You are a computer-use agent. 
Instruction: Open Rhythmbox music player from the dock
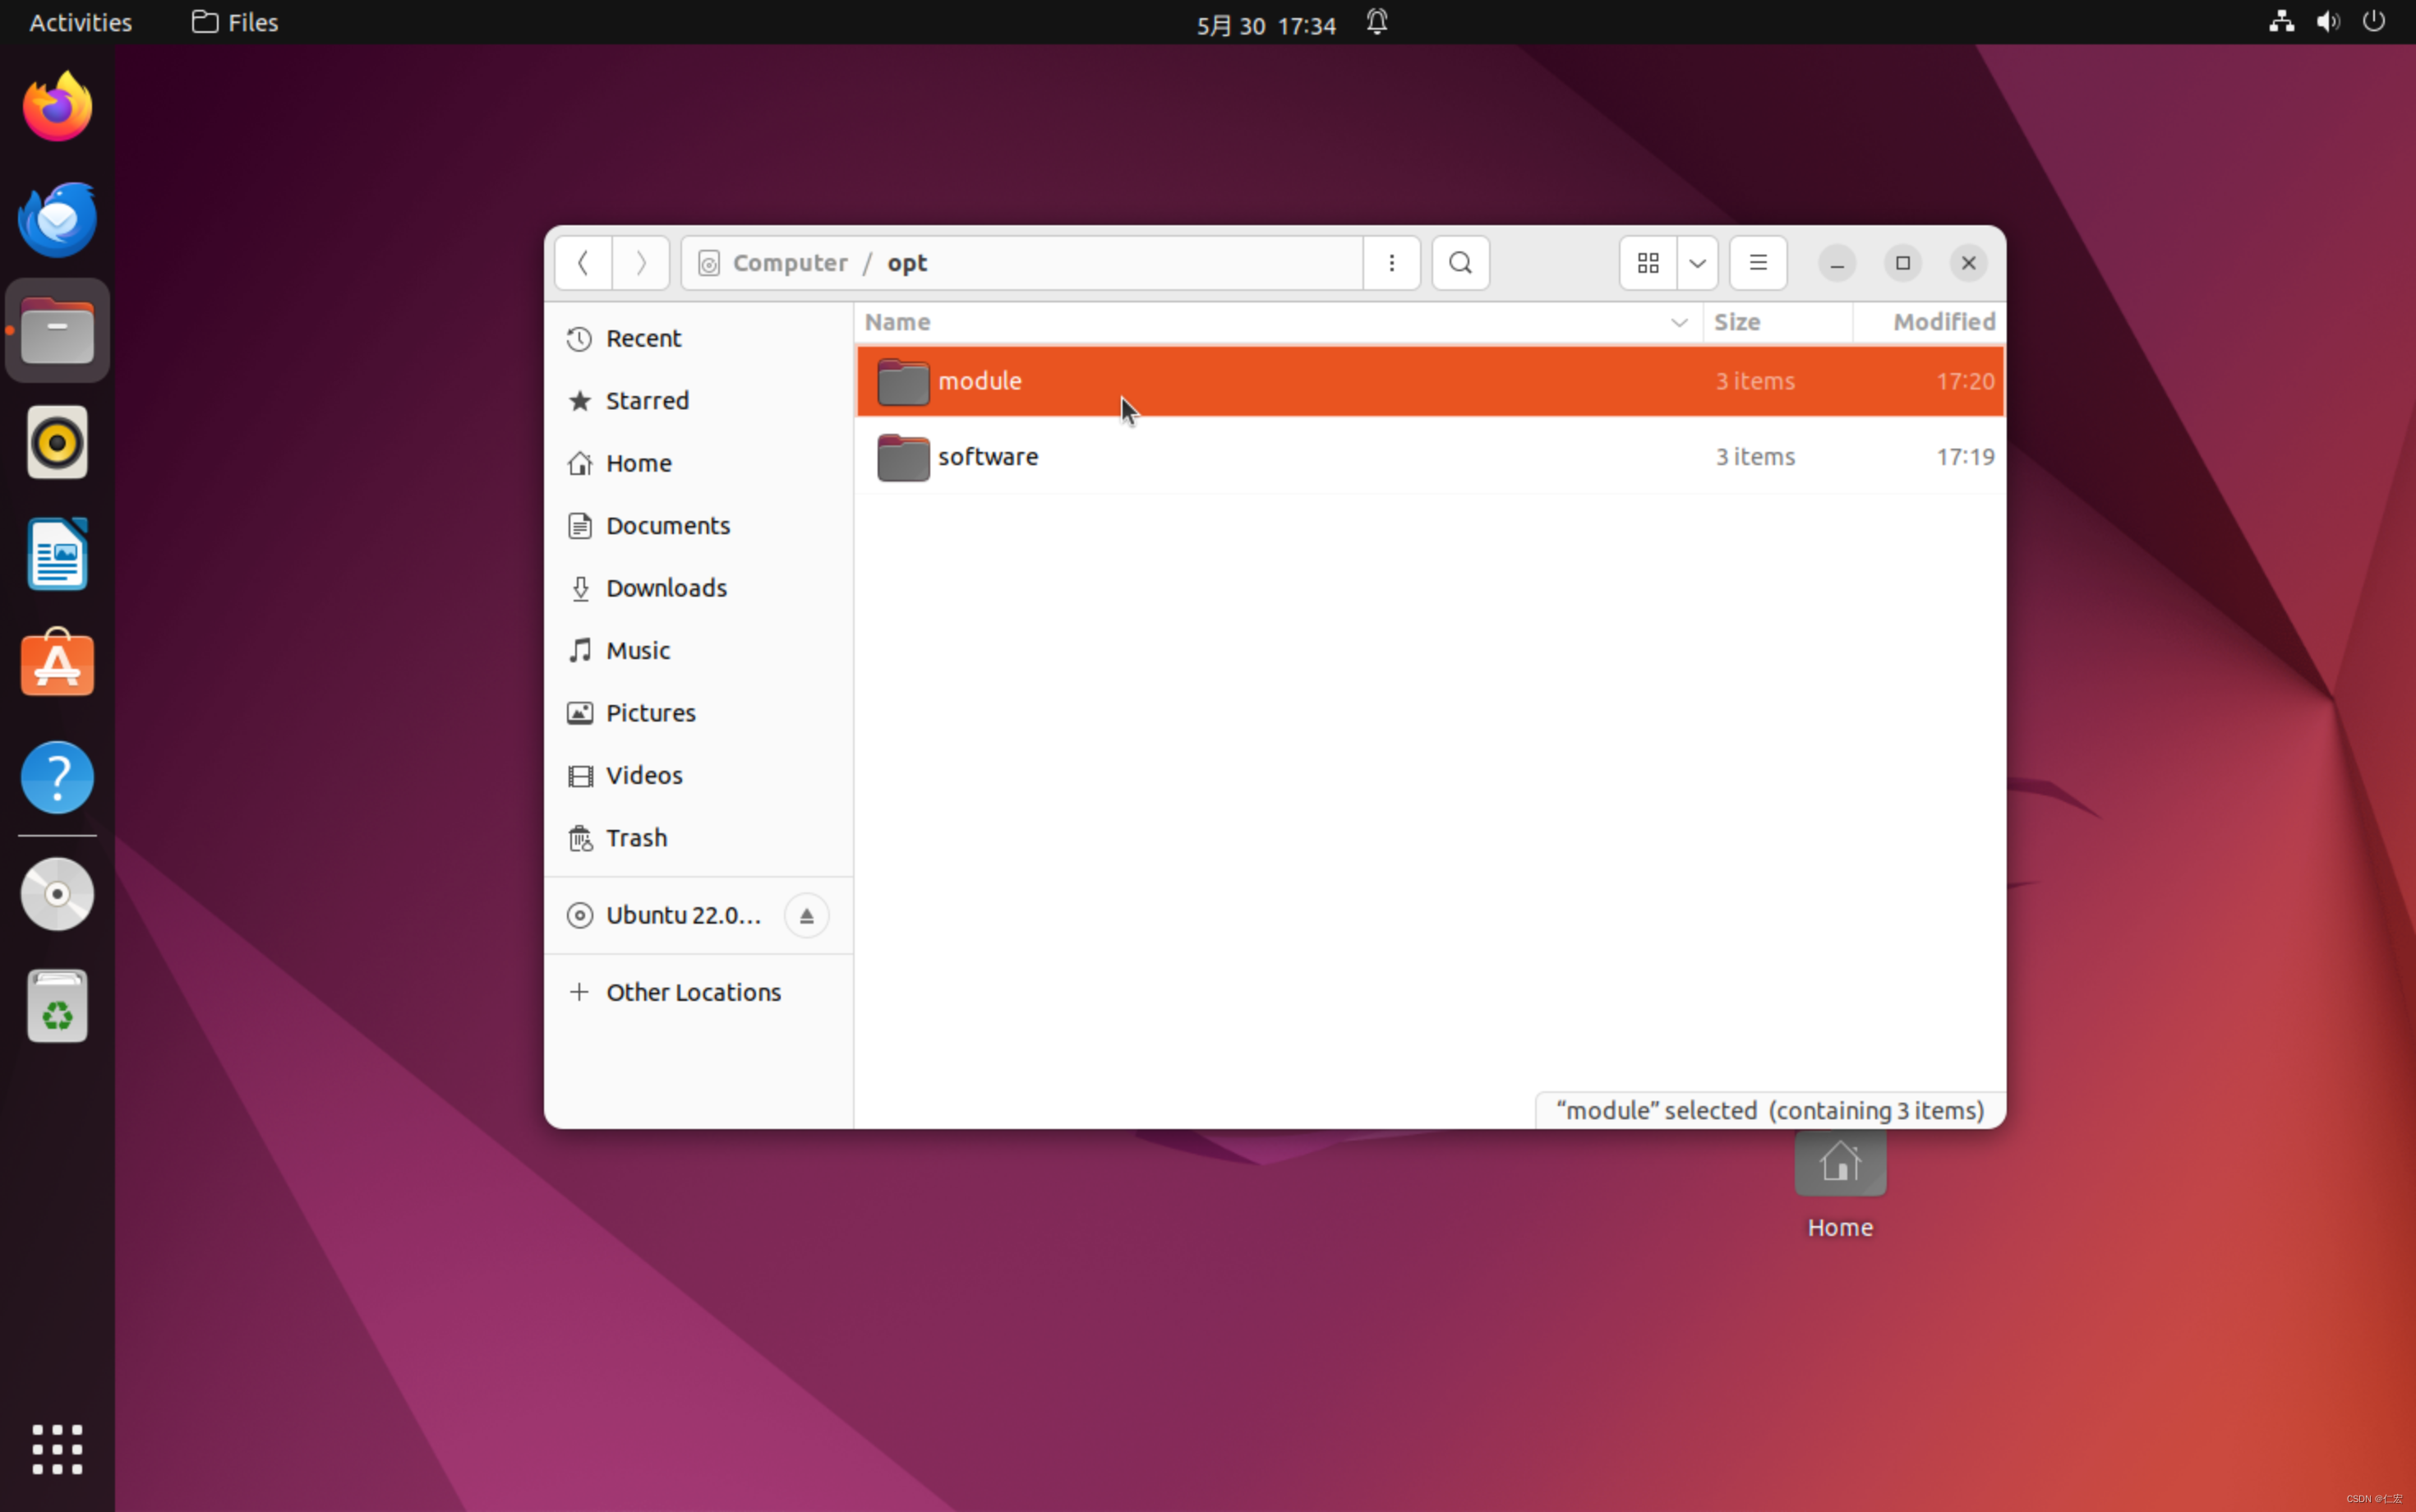click(x=57, y=441)
